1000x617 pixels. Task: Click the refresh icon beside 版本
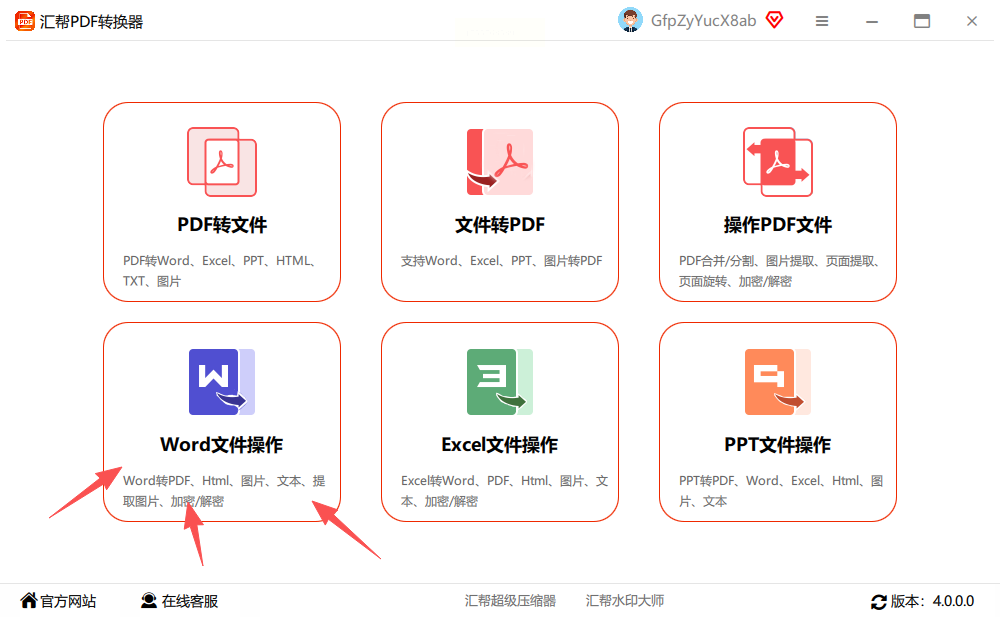tap(878, 602)
